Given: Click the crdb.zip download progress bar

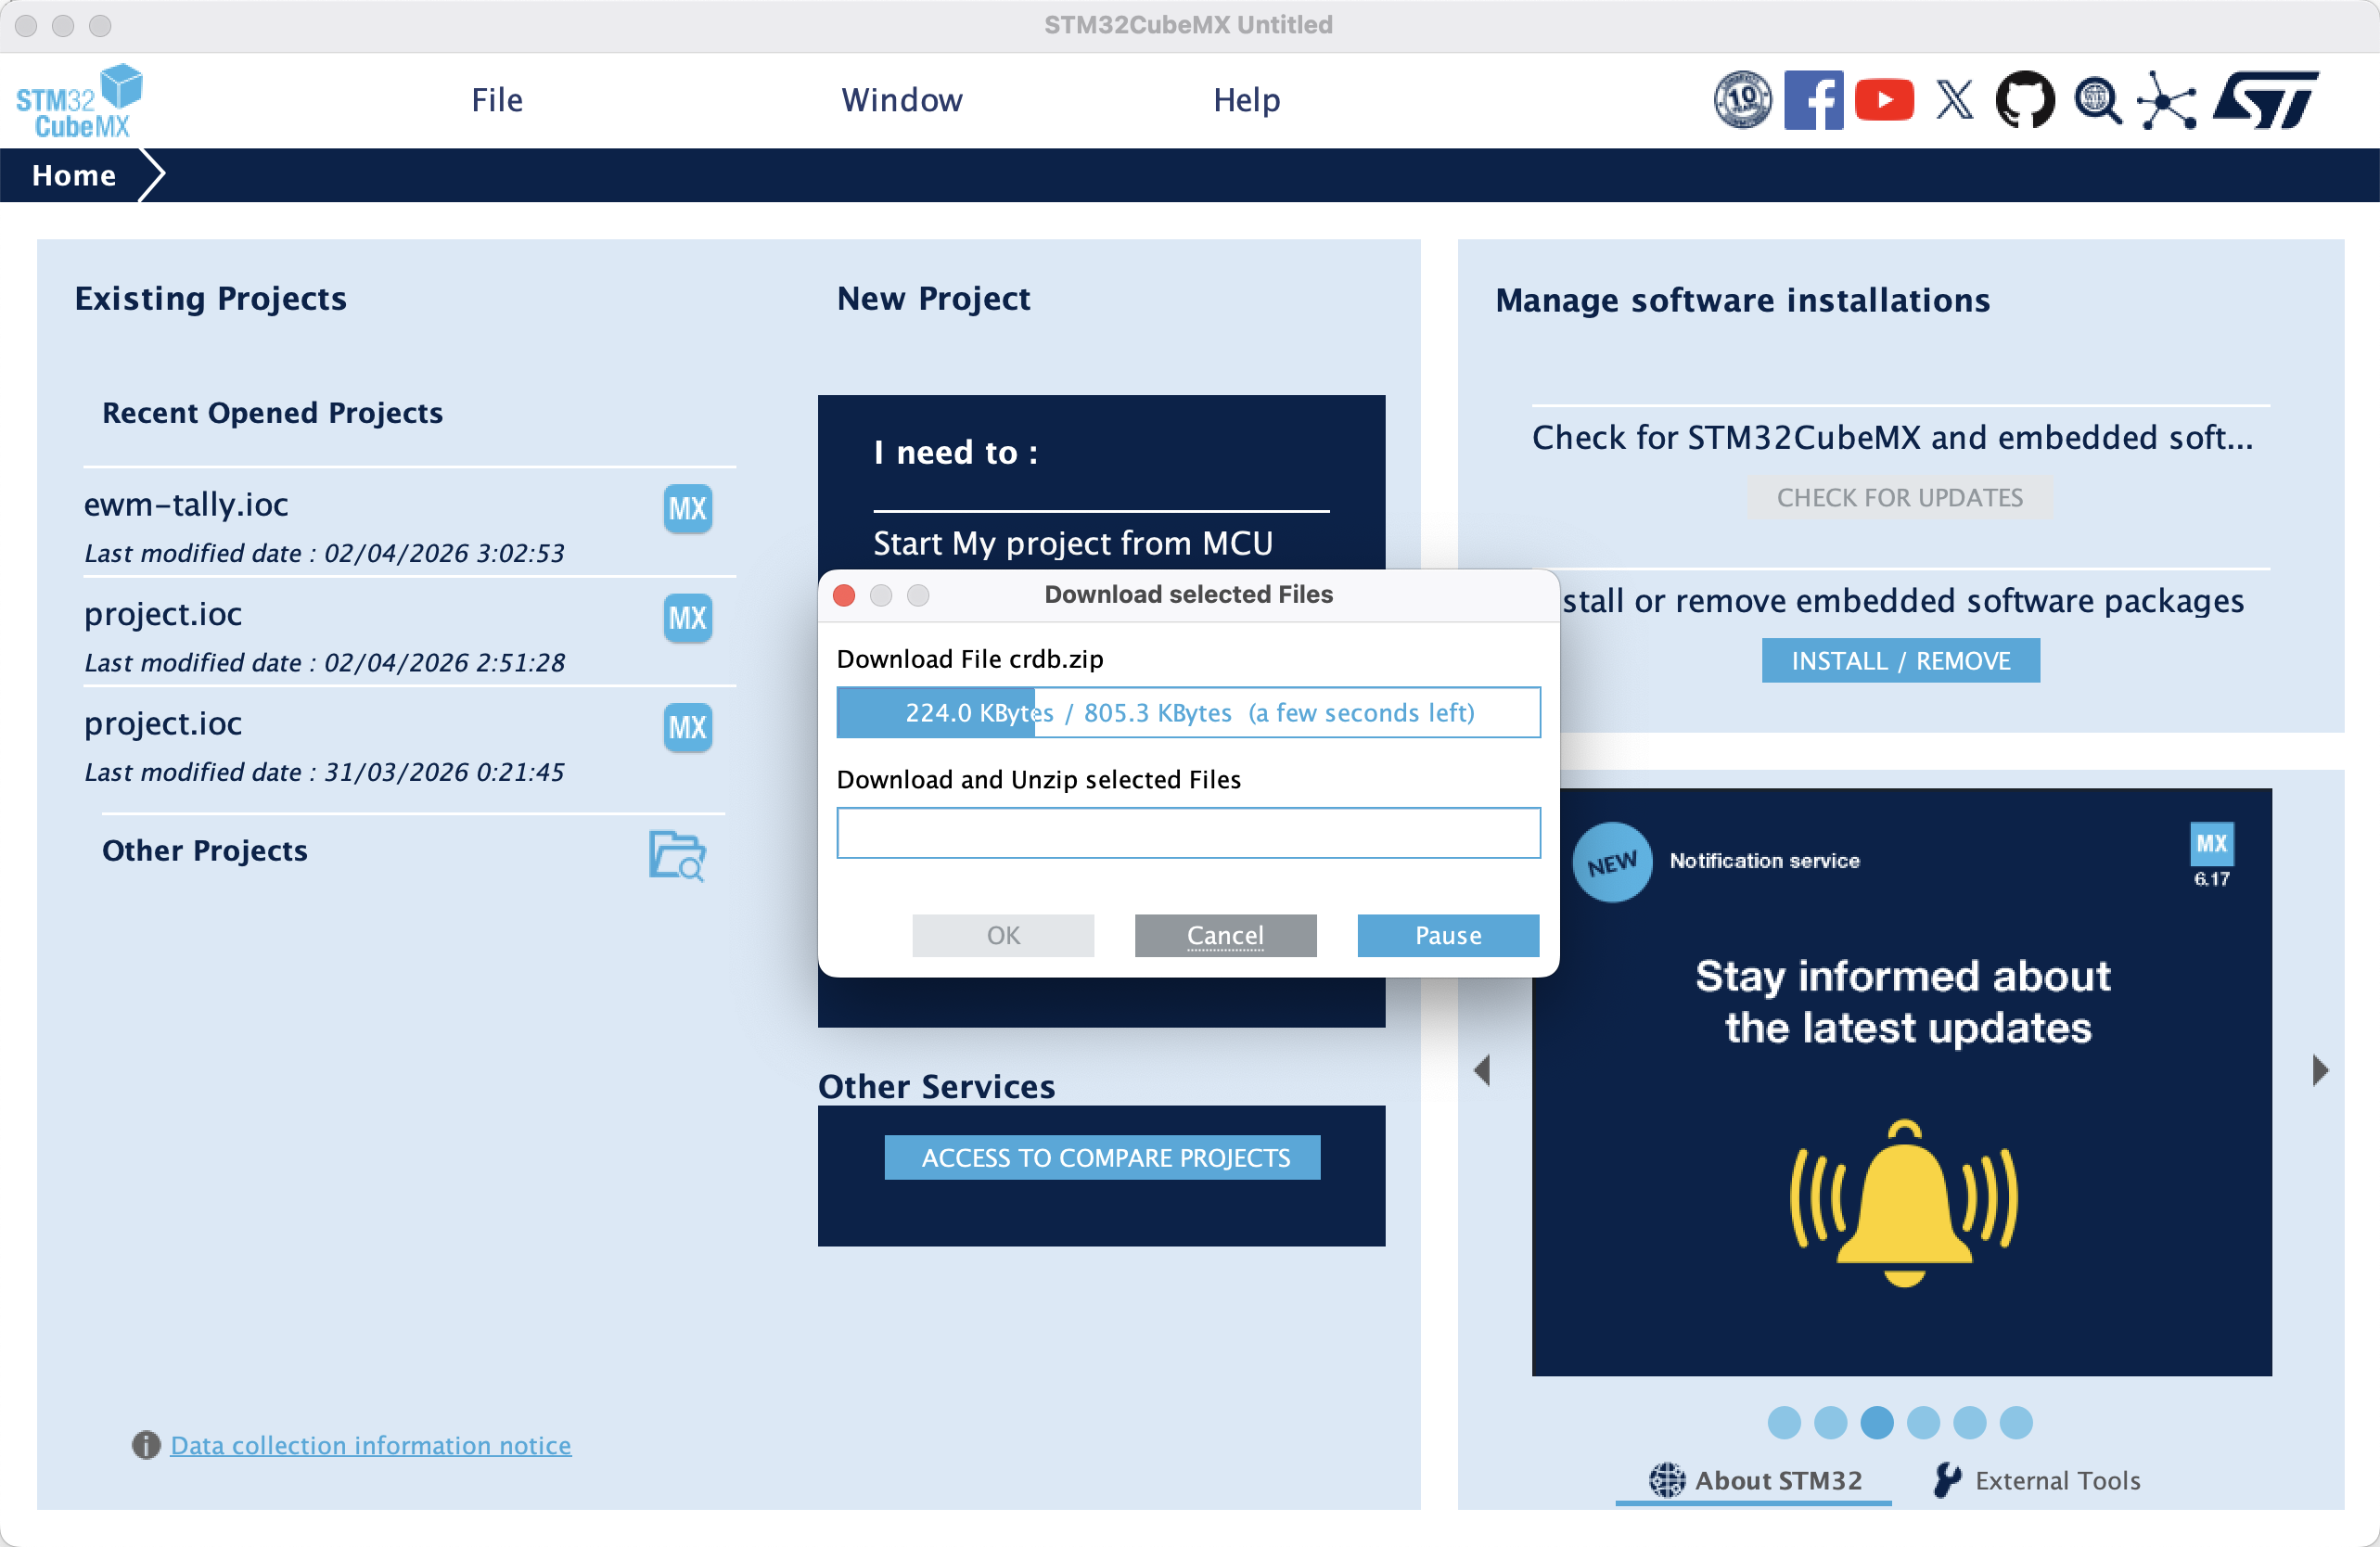Looking at the screenshot, I should (1188, 712).
